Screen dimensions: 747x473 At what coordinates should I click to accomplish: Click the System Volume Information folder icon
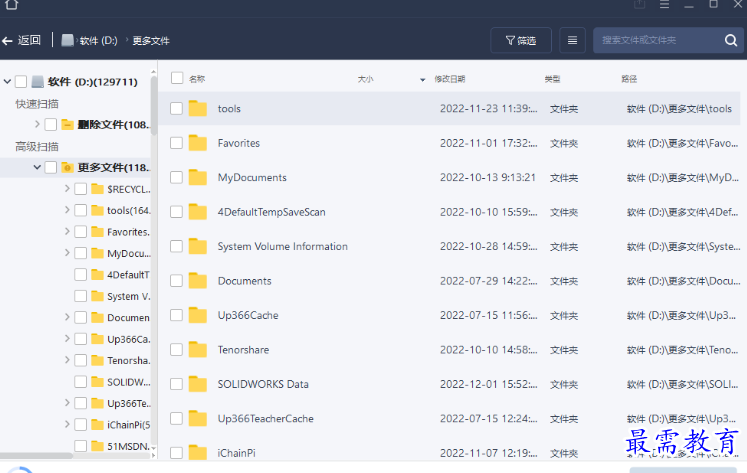point(198,246)
